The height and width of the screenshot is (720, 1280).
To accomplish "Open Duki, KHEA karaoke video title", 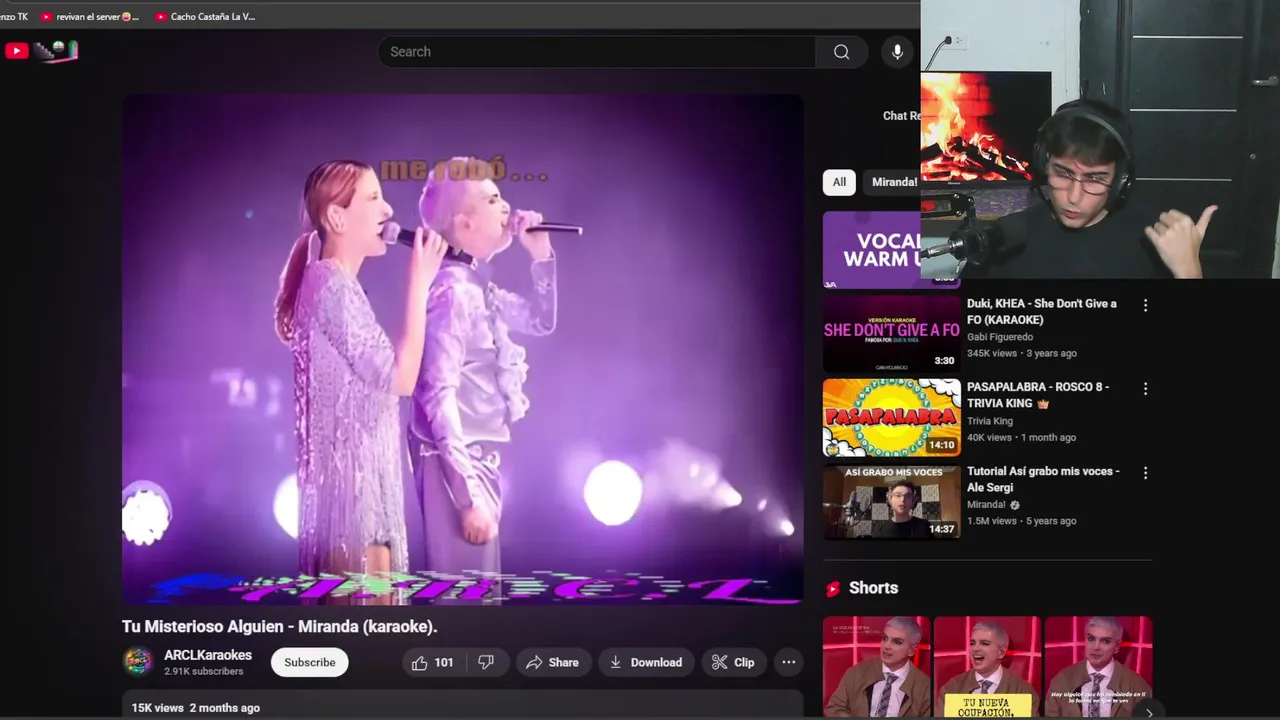I will (x=1041, y=311).
